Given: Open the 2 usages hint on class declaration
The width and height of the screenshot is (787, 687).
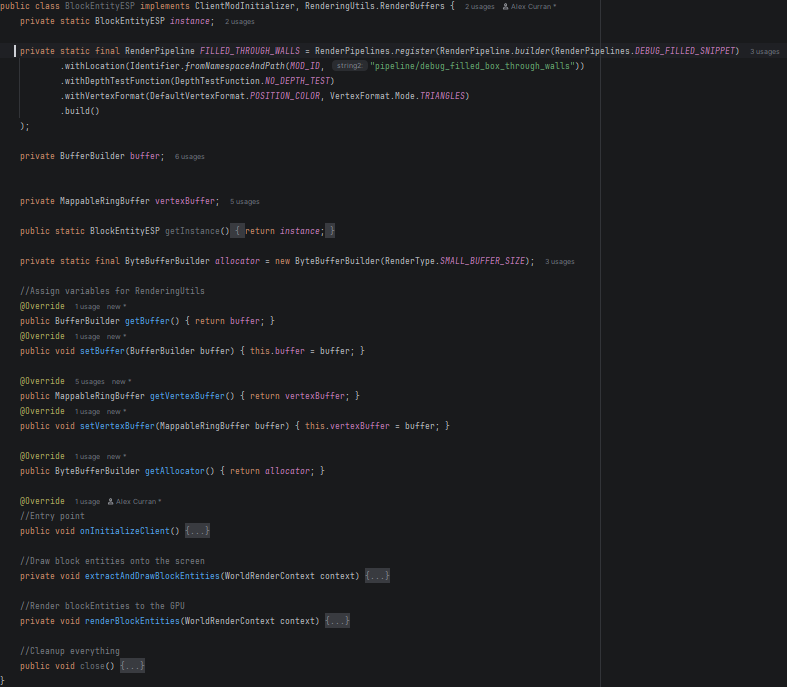Looking at the screenshot, I should coord(480,6).
